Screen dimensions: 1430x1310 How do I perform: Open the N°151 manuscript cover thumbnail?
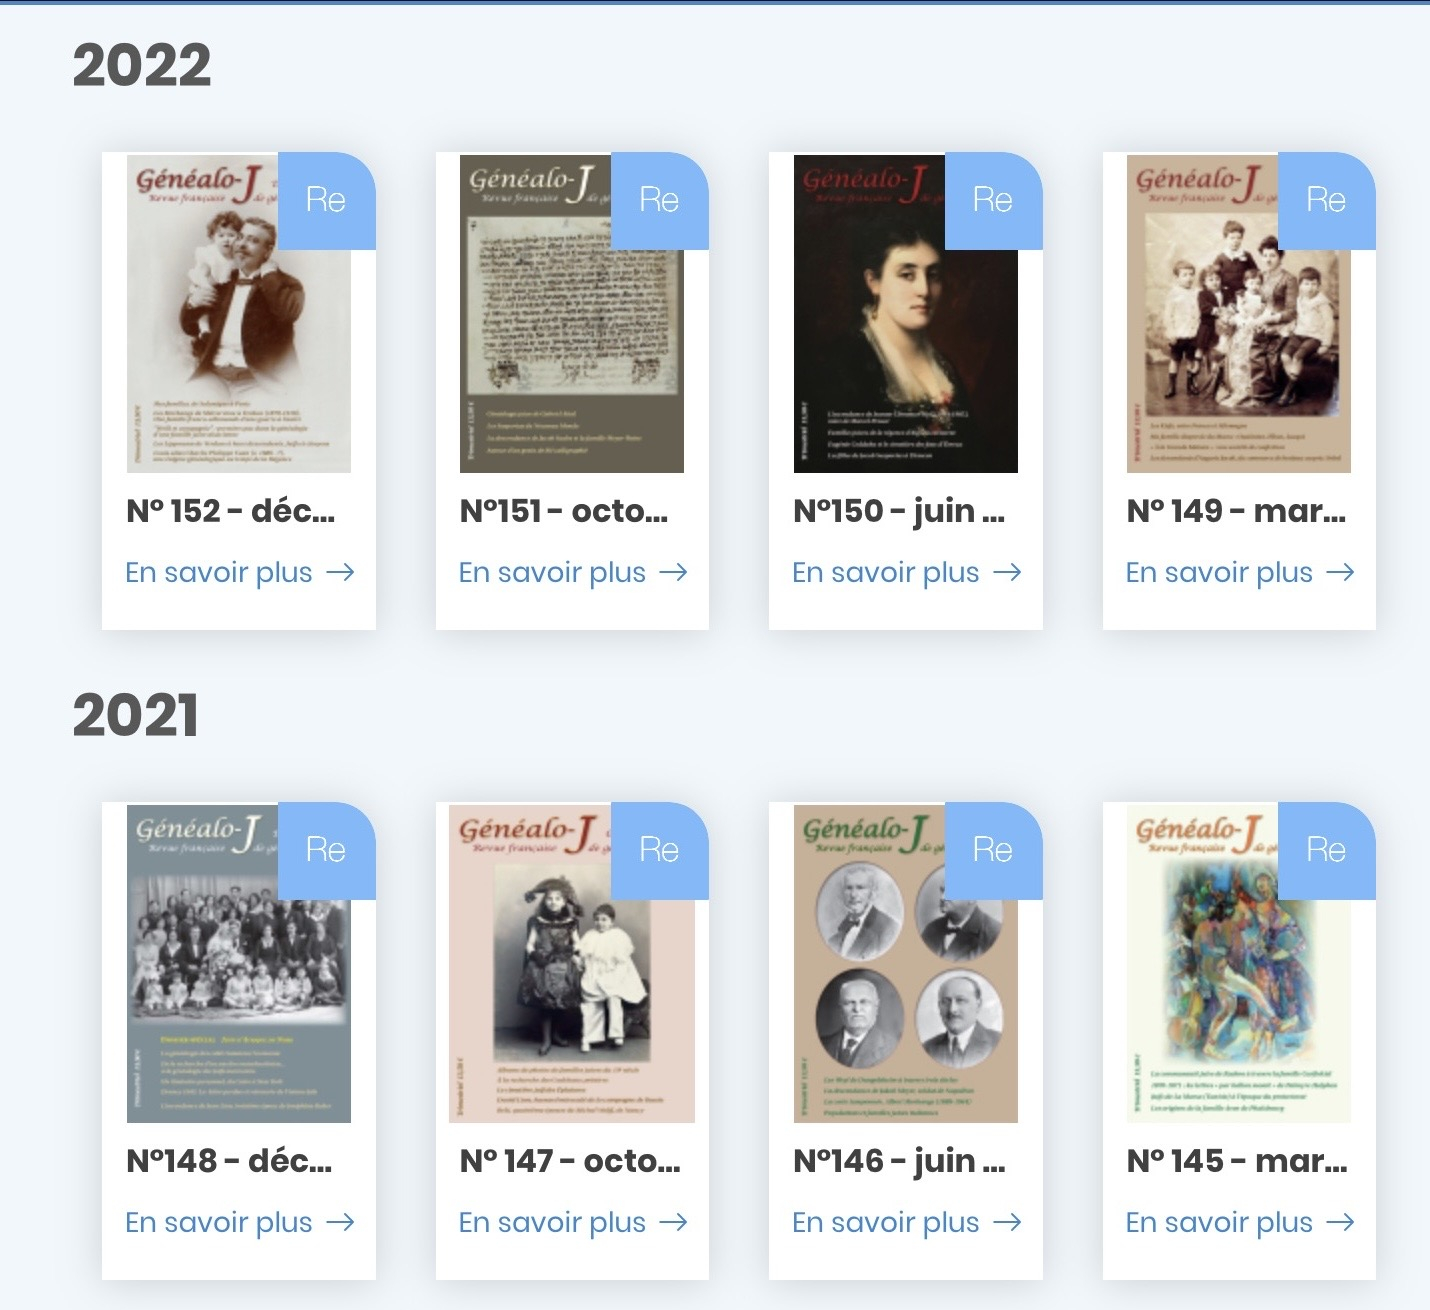[x=572, y=313]
